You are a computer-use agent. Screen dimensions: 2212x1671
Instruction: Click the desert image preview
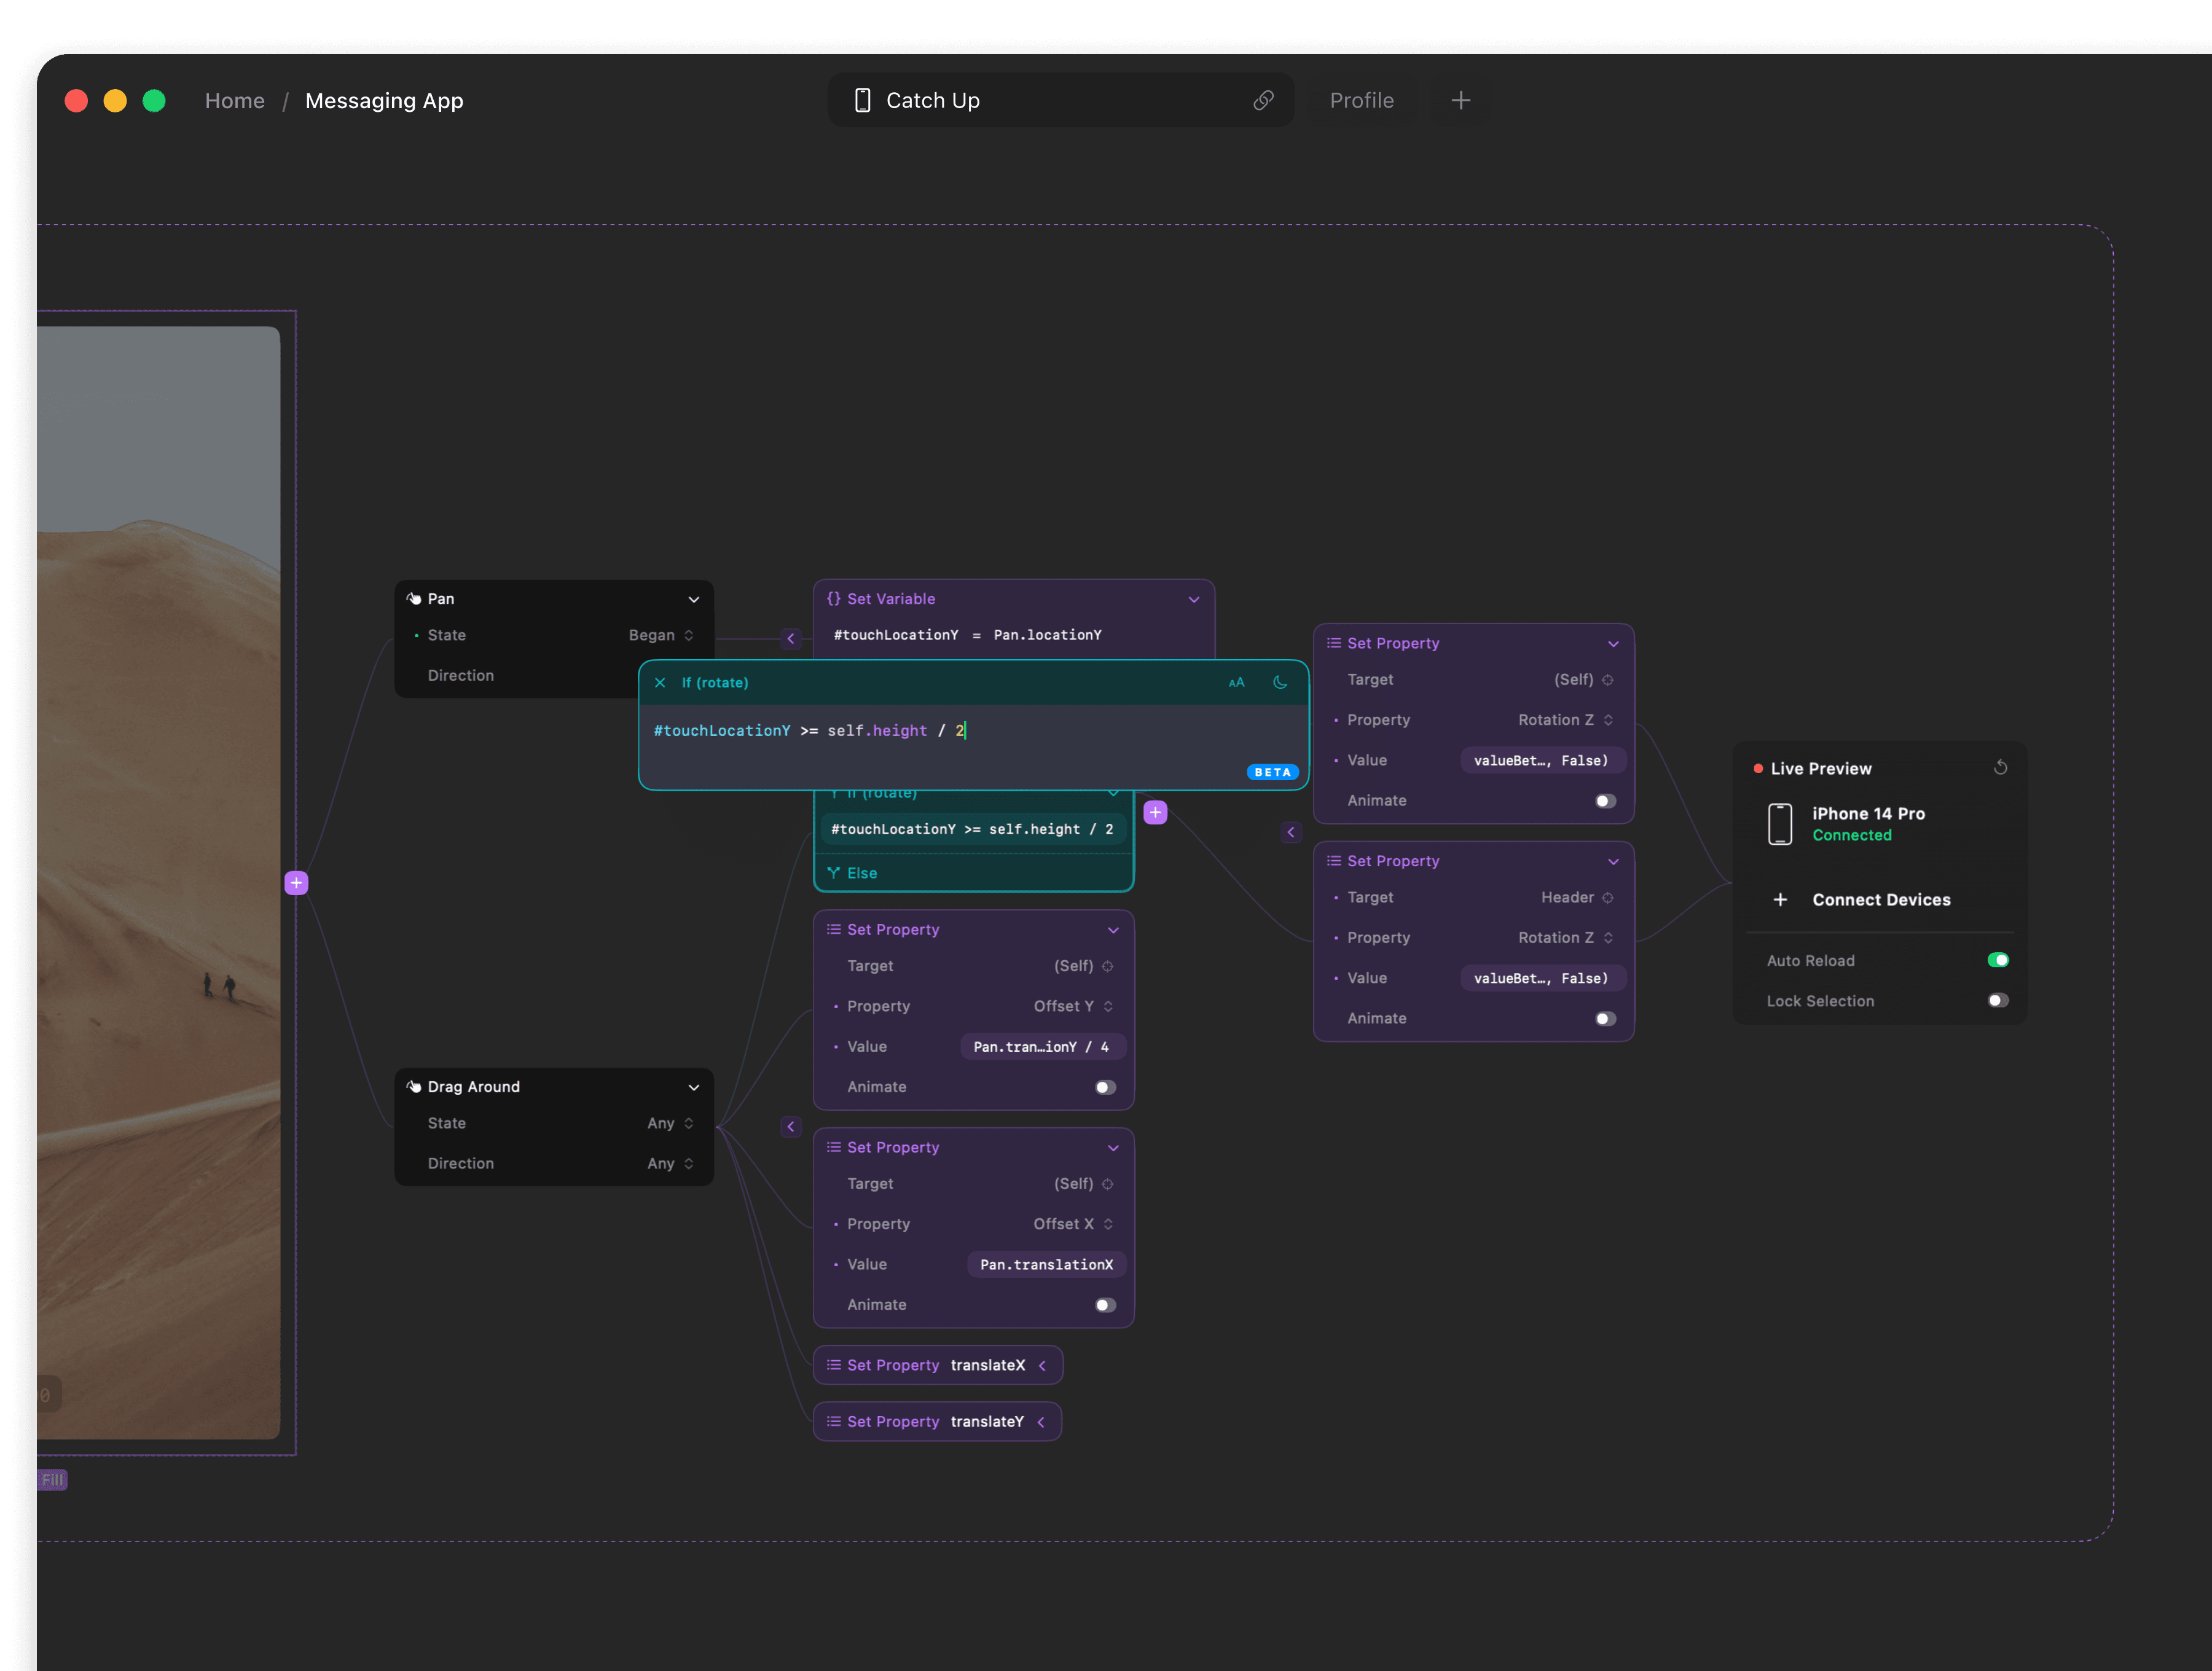pos(158,883)
